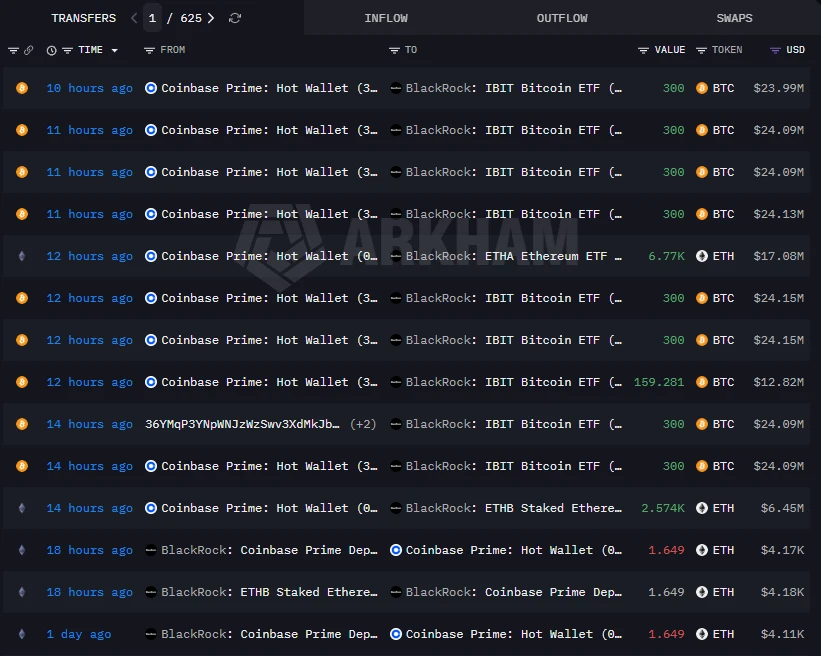Open Coinbase Prime sender on $23.99M row
The image size is (821, 656).
(x=269, y=88)
